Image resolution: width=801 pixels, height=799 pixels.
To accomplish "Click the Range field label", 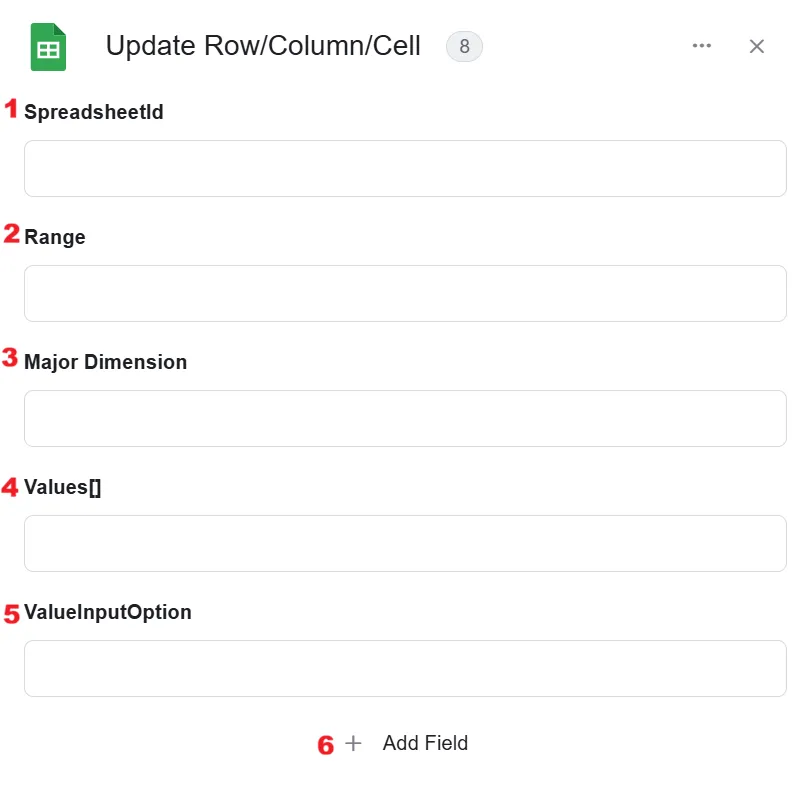I will (55, 237).
